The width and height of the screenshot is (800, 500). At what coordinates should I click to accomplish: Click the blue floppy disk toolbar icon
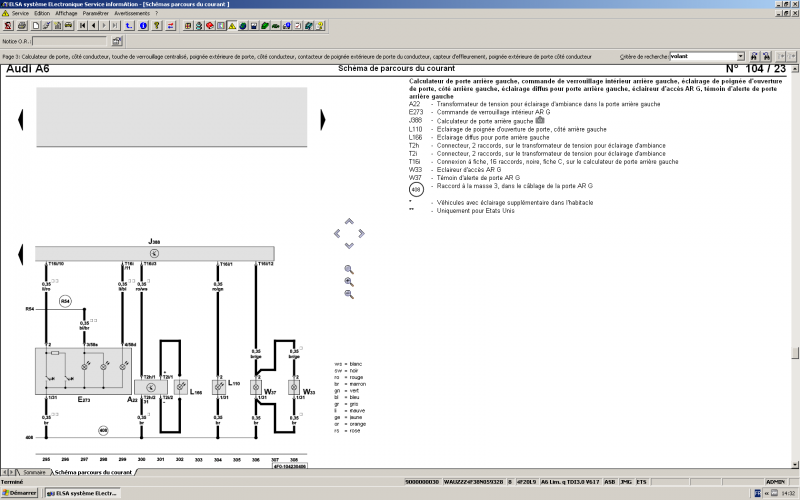254,26
